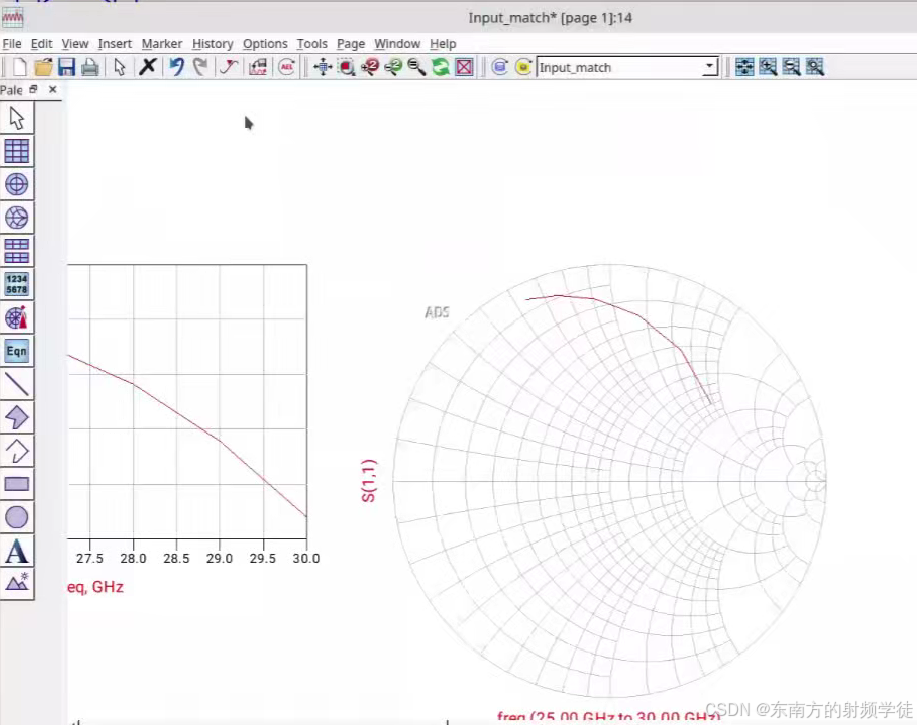Save the Input_match display
Image resolution: width=917 pixels, height=725 pixels.
(66, 67)
